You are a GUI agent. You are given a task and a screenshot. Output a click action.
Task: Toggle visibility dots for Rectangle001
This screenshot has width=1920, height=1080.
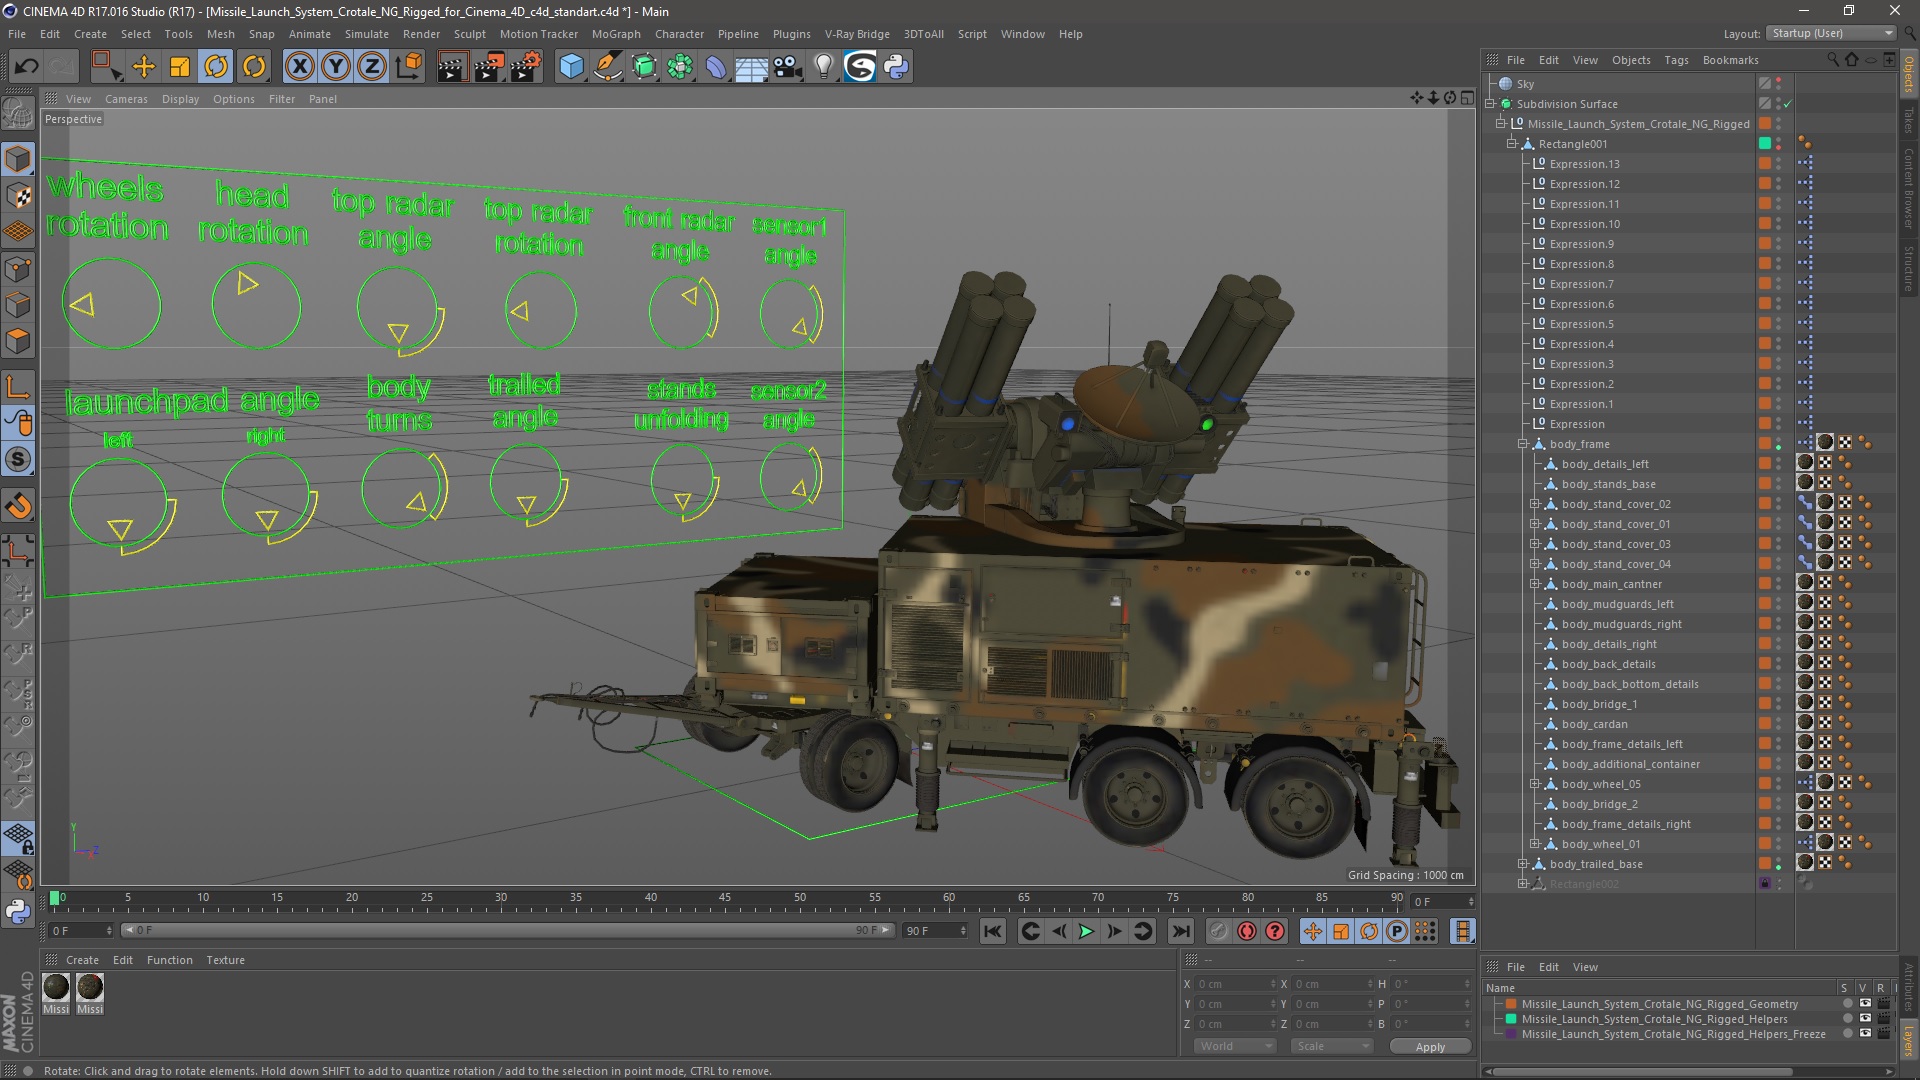1778,144
